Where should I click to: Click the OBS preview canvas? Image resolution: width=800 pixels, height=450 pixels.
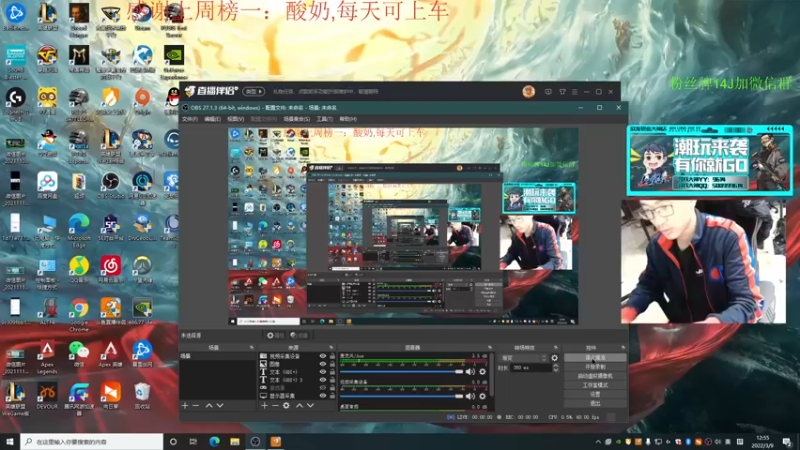[403, 226]
